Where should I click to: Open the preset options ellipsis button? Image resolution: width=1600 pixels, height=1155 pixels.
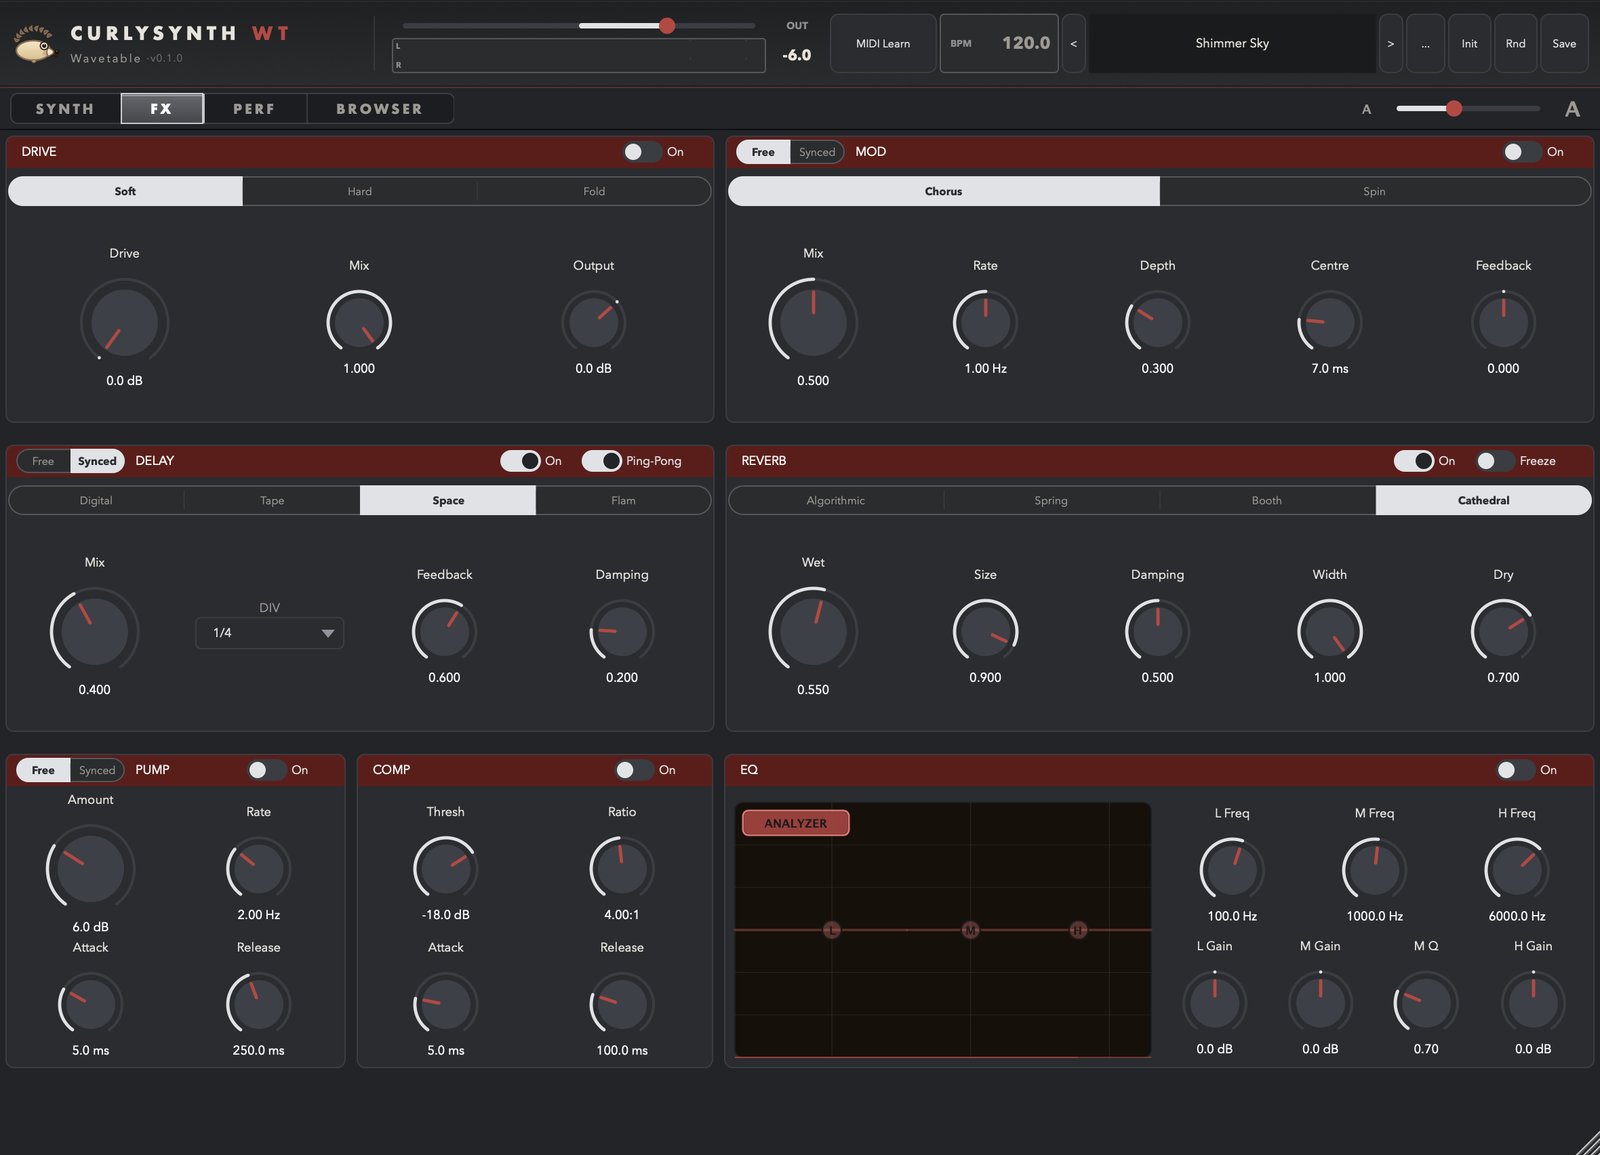coord(1425,43)
